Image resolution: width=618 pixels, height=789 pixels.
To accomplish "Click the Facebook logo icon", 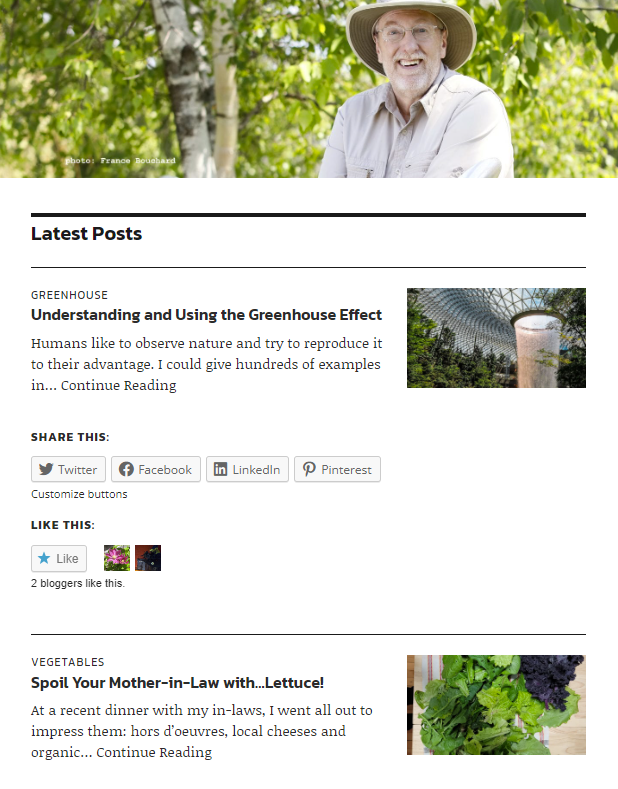I will pyautogui.click(x=126, y=469).
